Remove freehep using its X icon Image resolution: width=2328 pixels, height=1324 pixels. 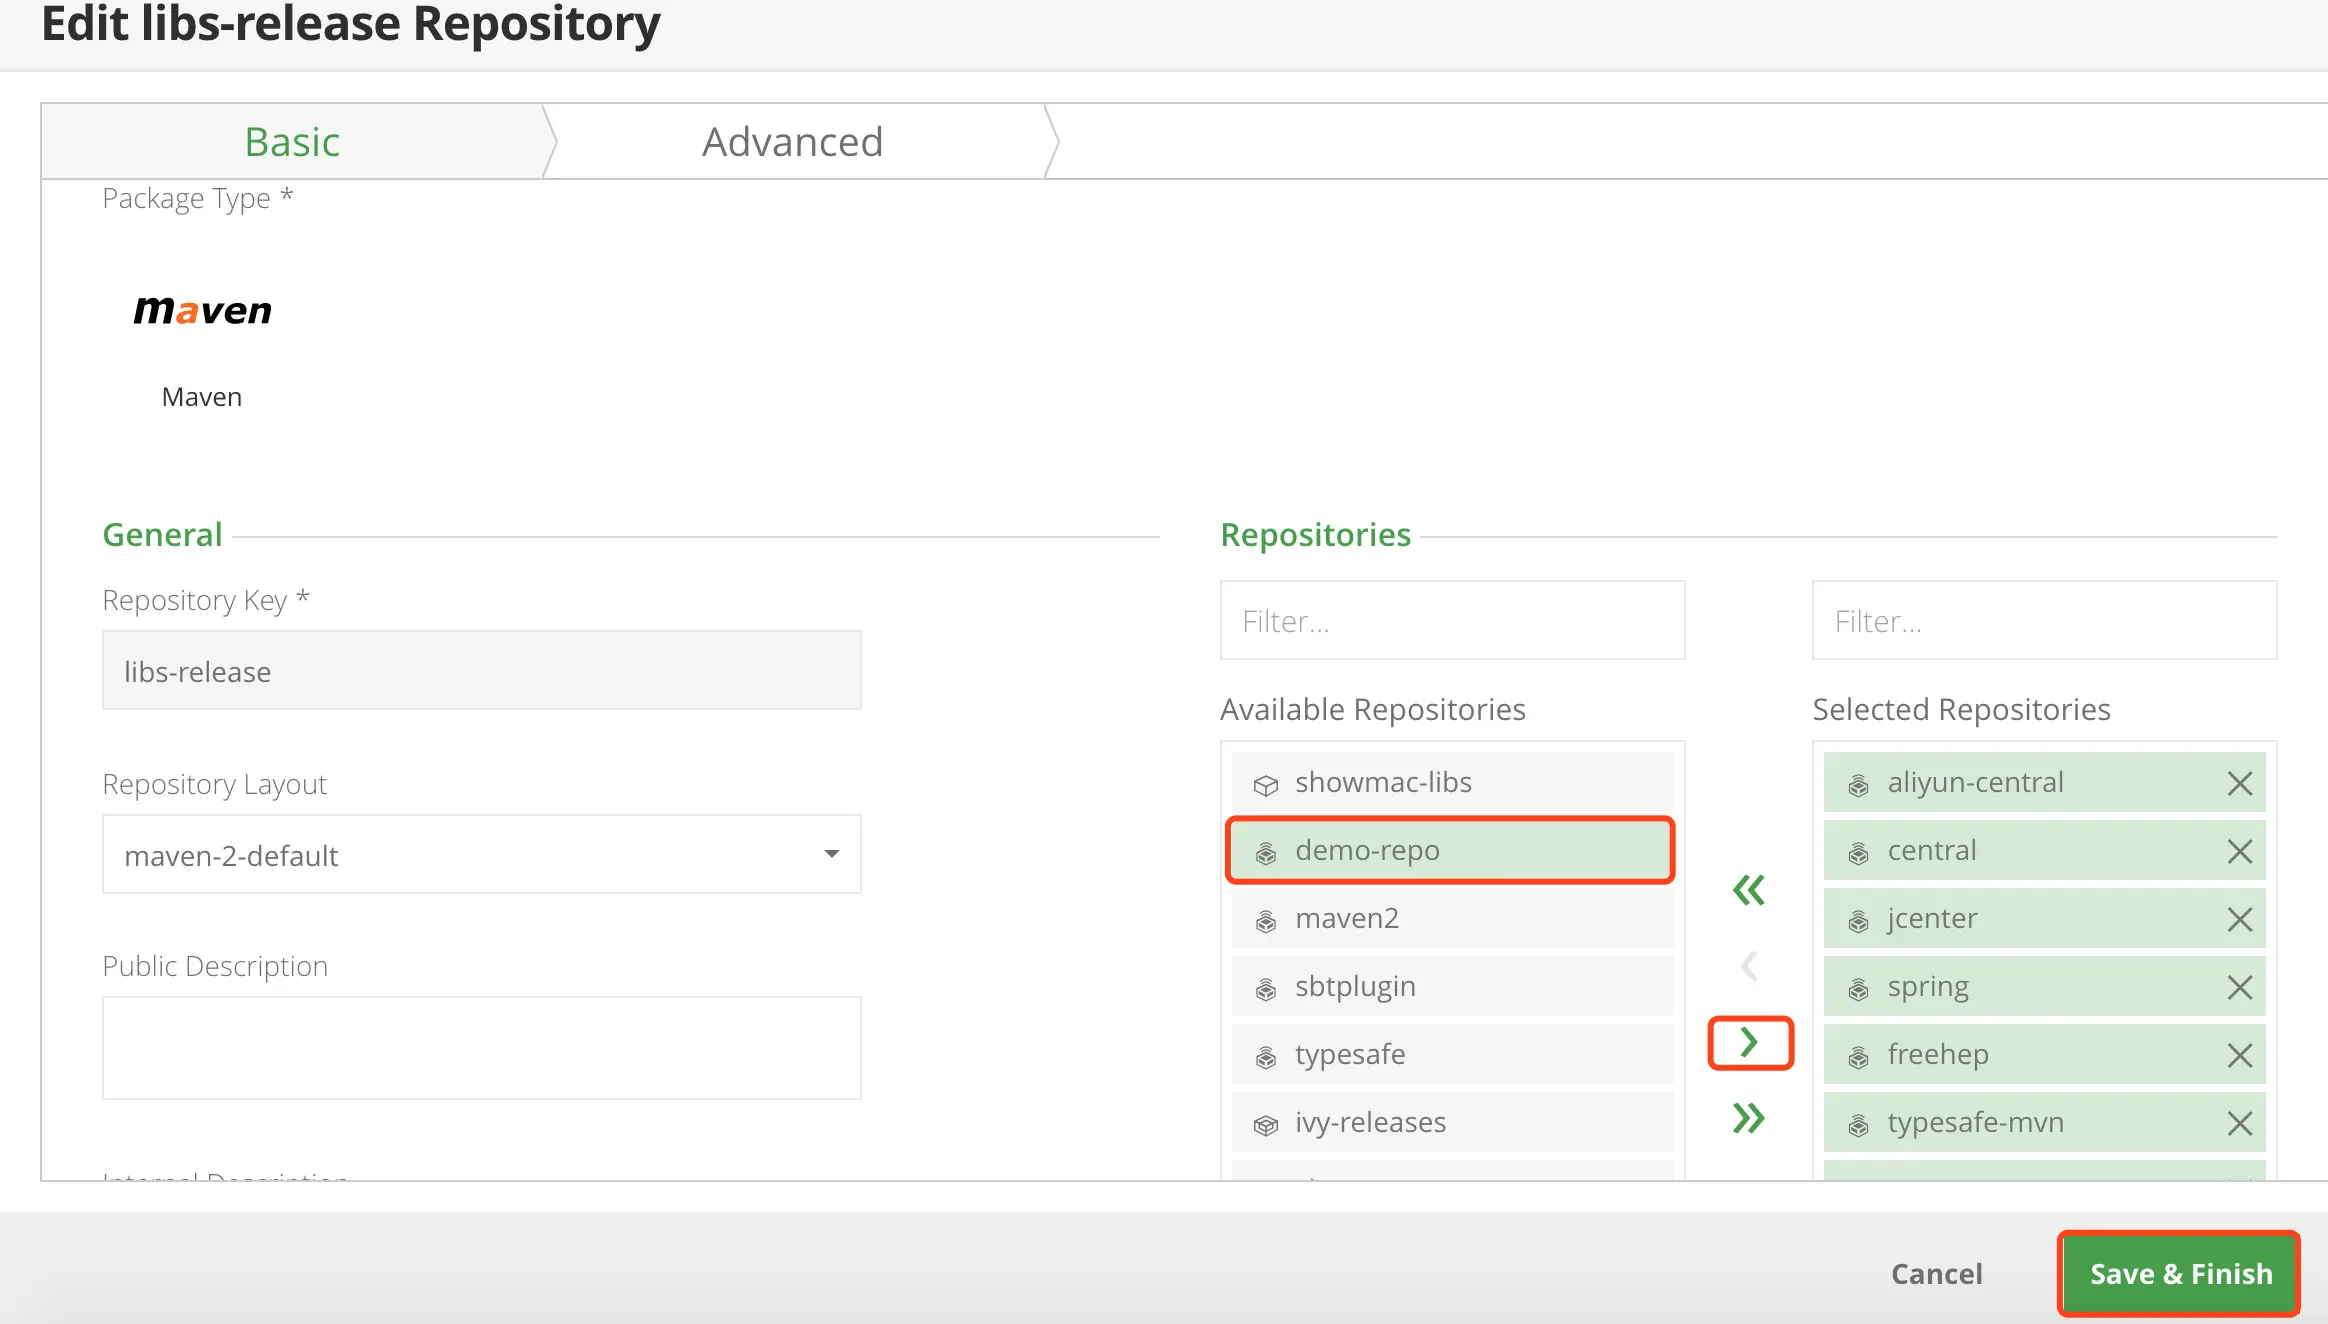tap(2240, 1055)
